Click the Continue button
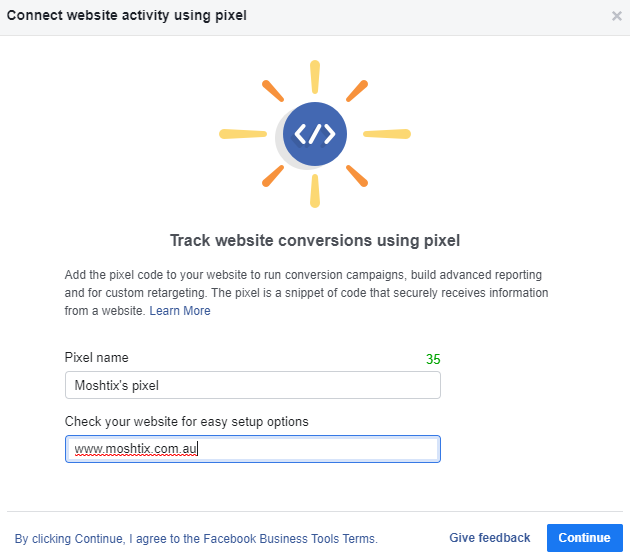Screen dimensions: 630x559 point(585,538)
